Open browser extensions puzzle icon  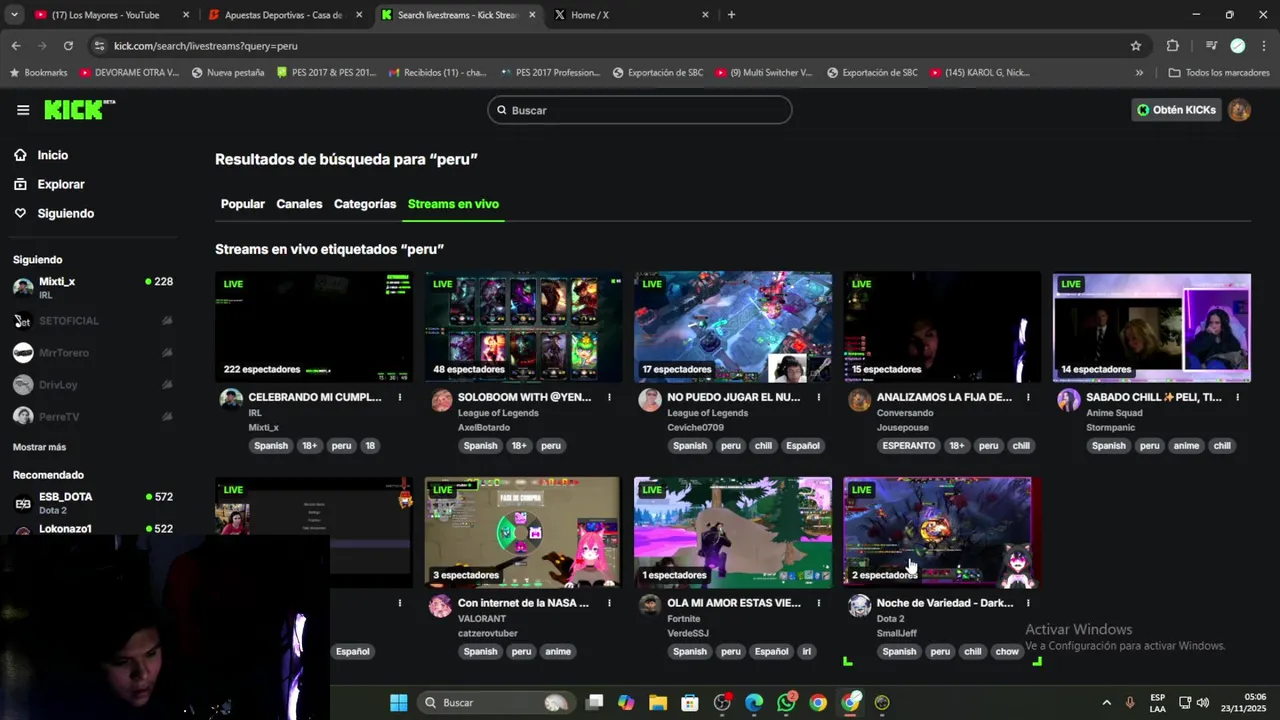[1173, 46]
